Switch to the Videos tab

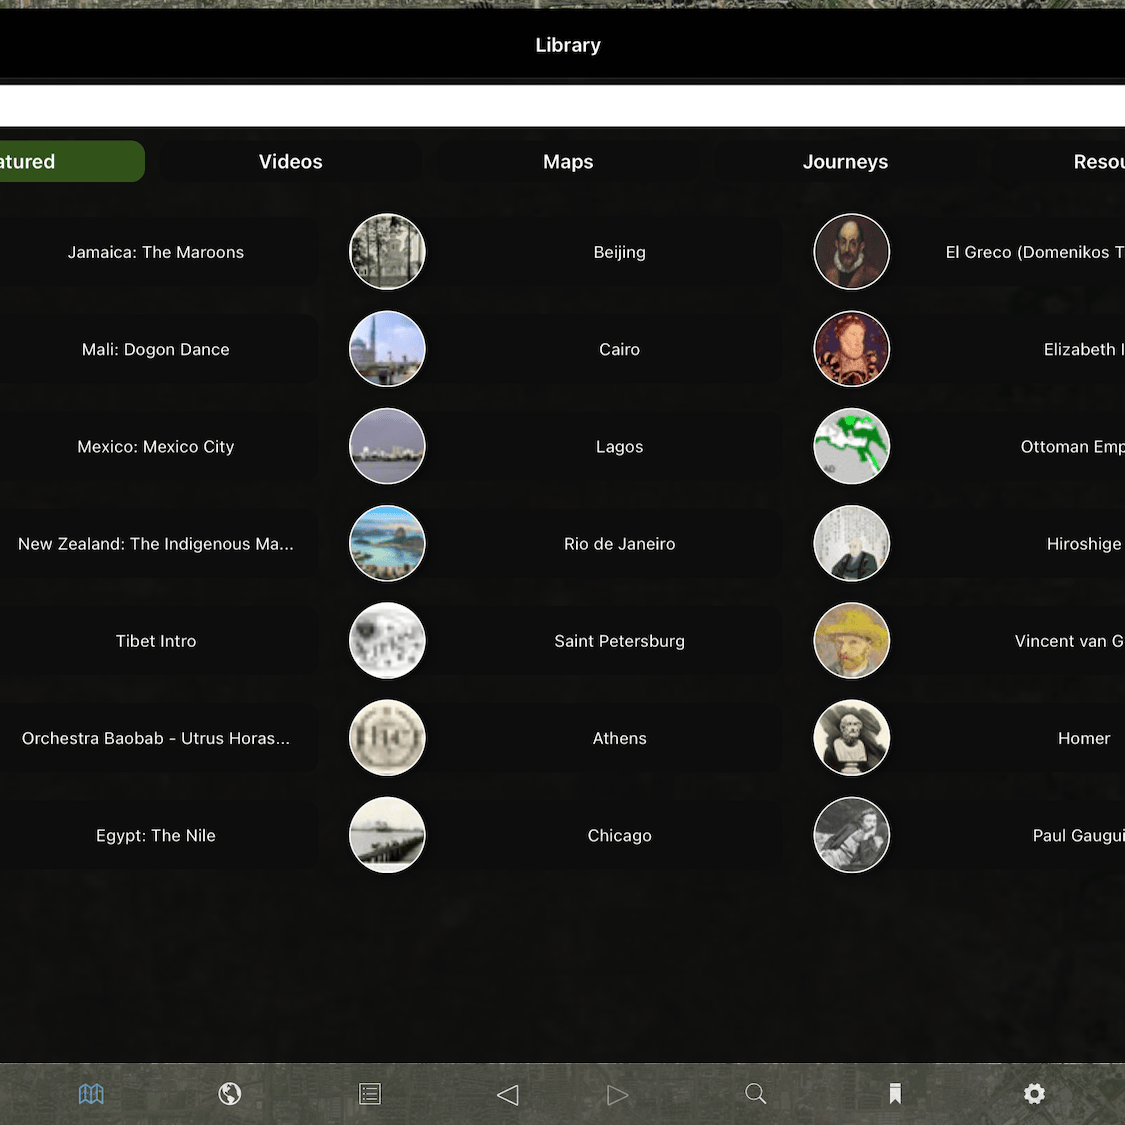click(290, 161)
